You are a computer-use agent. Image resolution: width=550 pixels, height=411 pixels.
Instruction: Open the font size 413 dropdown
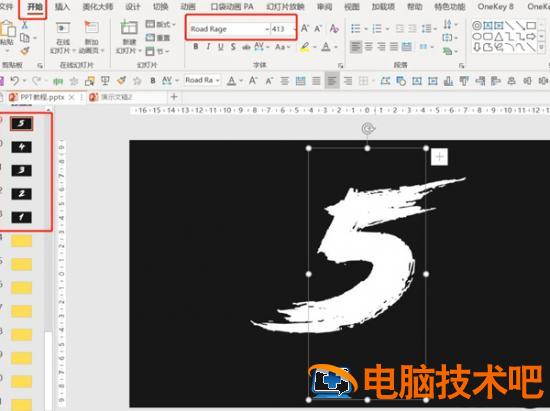[x=294, y=29]
